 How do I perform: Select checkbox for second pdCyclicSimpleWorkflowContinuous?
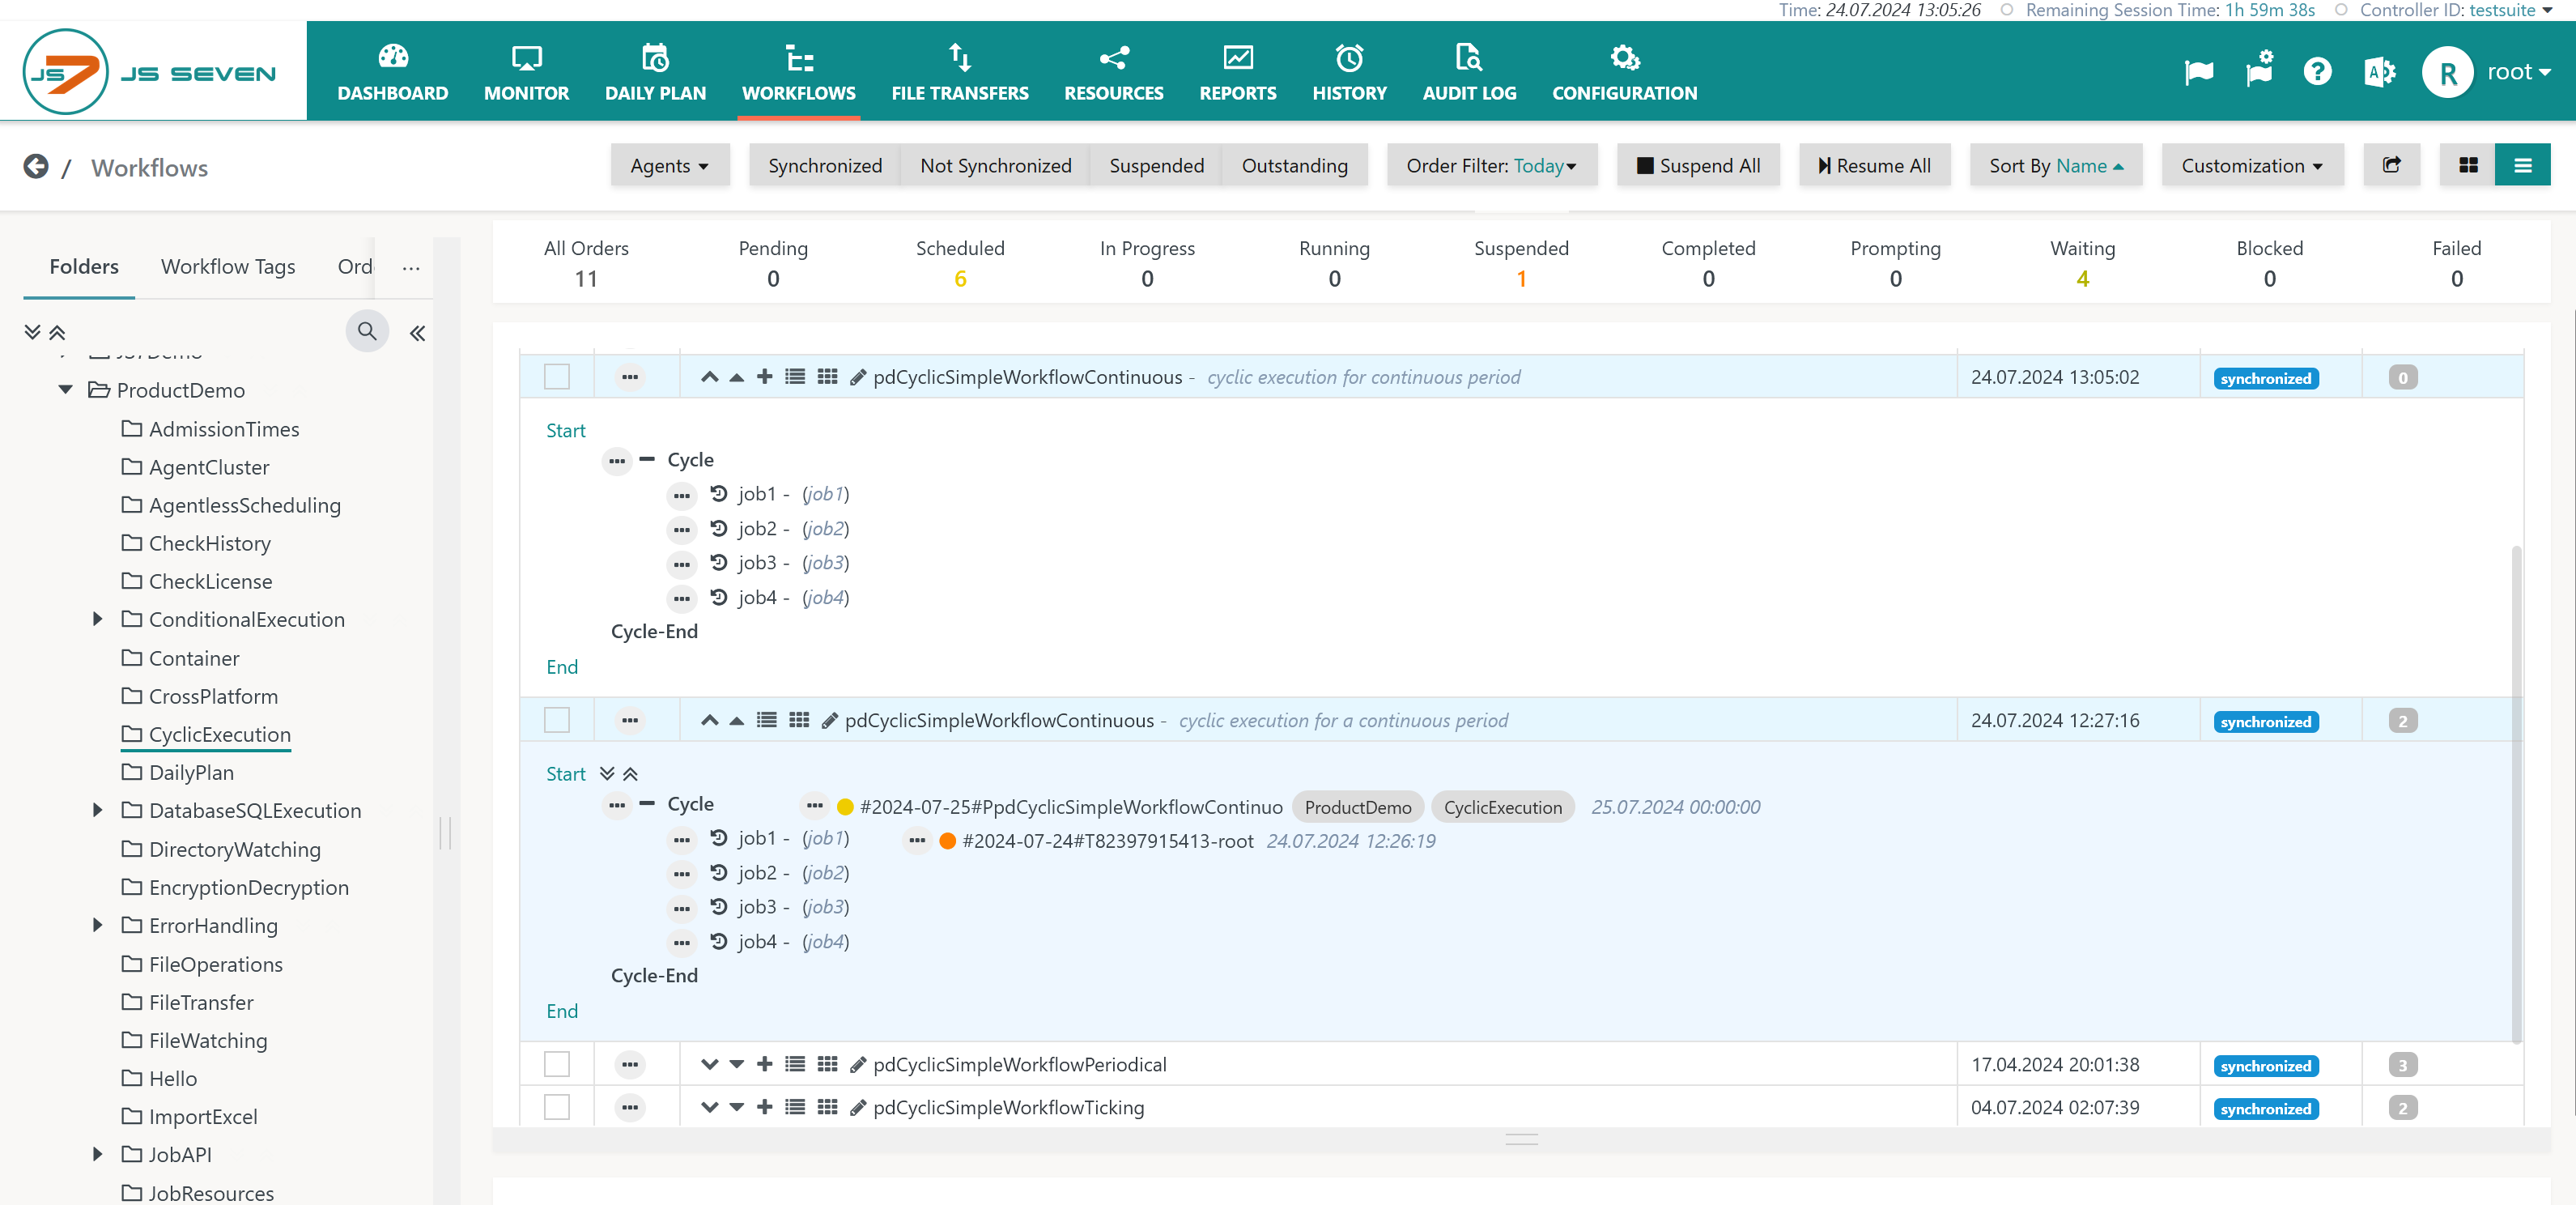[557, 720]
